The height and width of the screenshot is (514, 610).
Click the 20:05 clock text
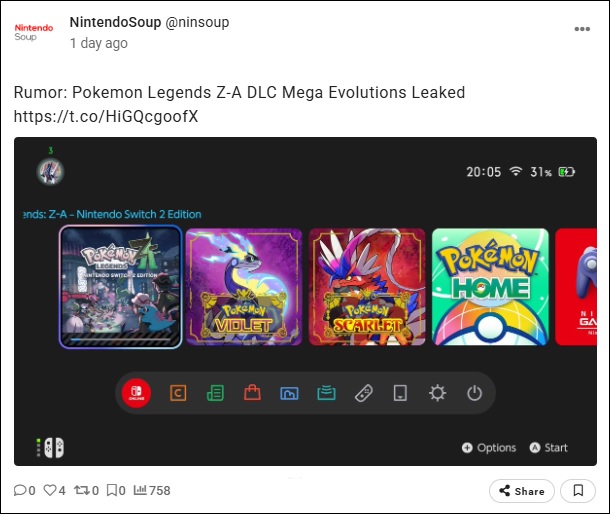point(484,172)
